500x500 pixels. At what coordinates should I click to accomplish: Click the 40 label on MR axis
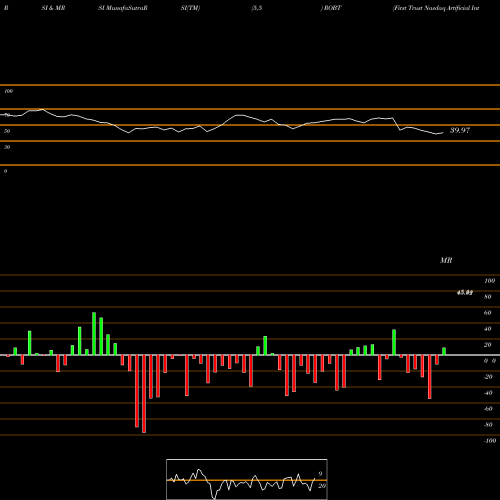487,329
